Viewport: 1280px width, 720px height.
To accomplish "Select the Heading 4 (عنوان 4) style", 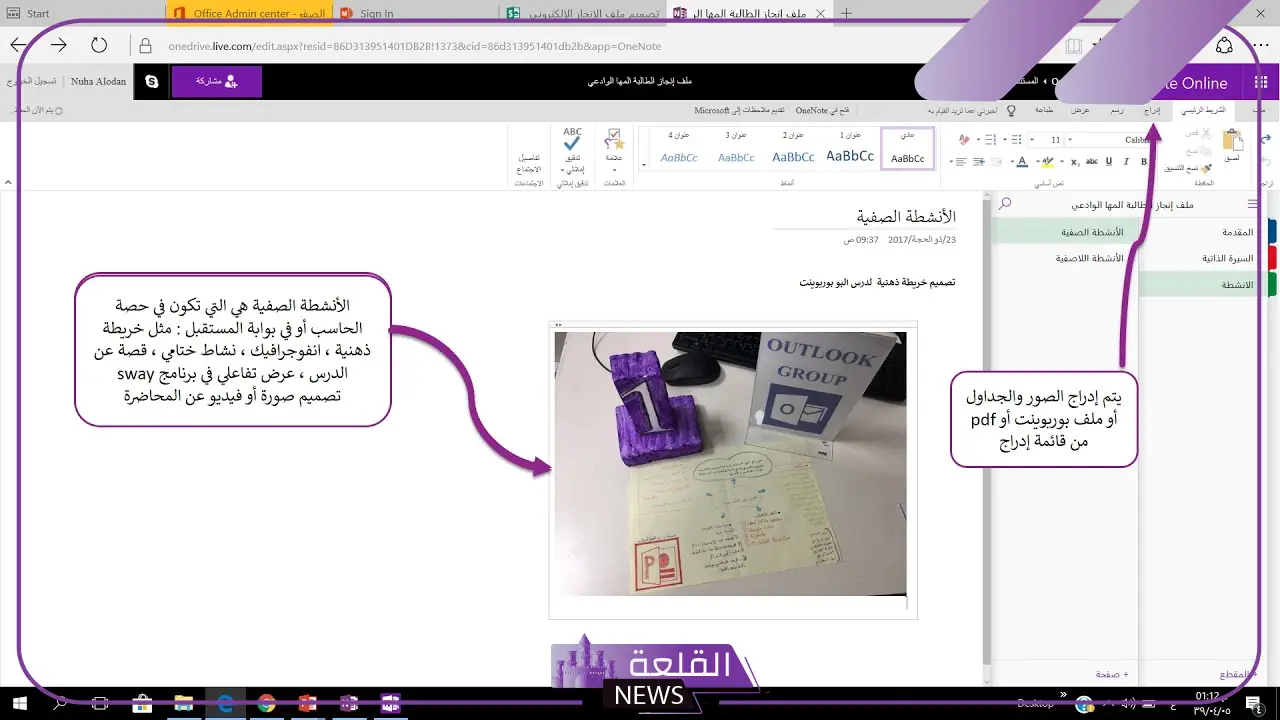I will [x=679, y=148].
